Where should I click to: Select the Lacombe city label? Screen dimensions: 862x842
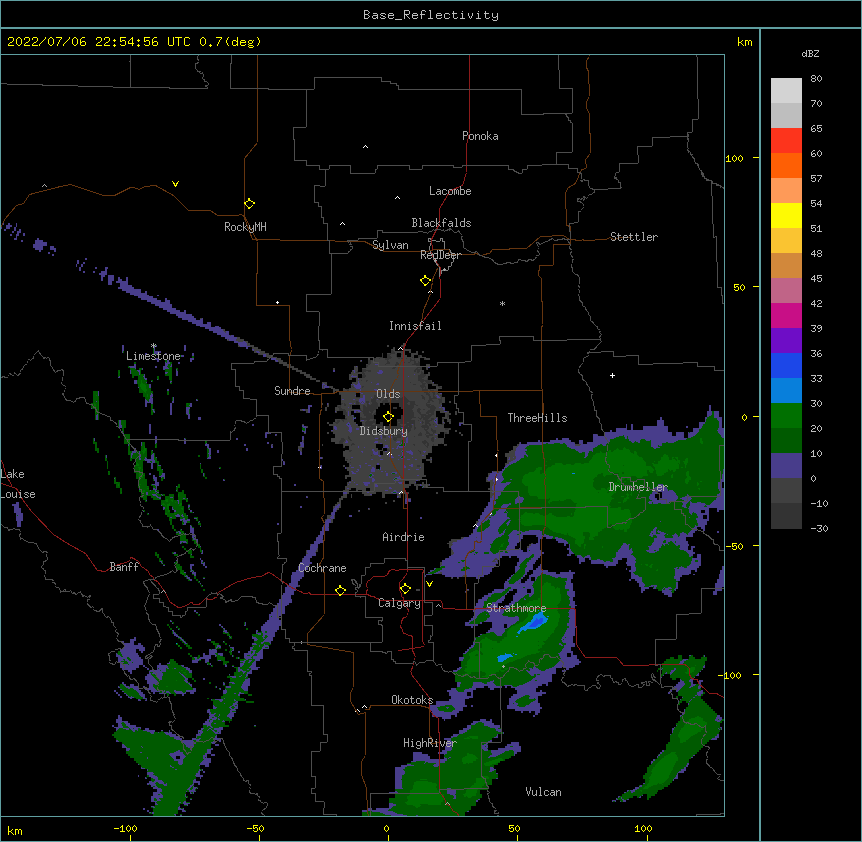pyautogui.click(x=450, y=191)
